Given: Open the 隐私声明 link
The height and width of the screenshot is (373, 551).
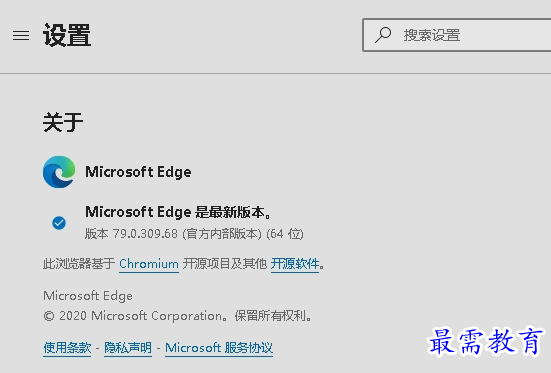Looking at the screenshot, I should 128,348.
